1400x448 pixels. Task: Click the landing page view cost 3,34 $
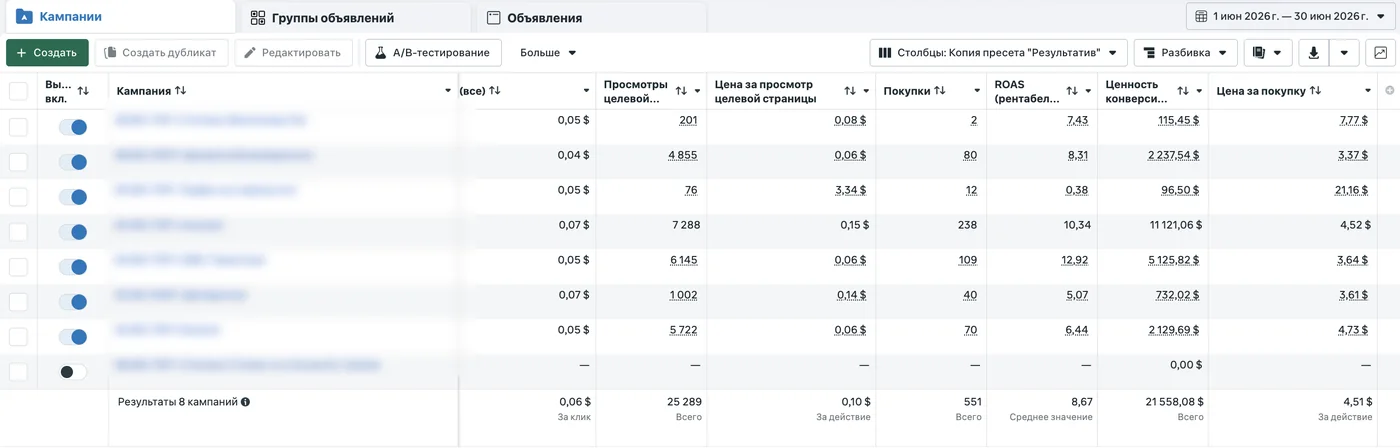coord(851,190)
